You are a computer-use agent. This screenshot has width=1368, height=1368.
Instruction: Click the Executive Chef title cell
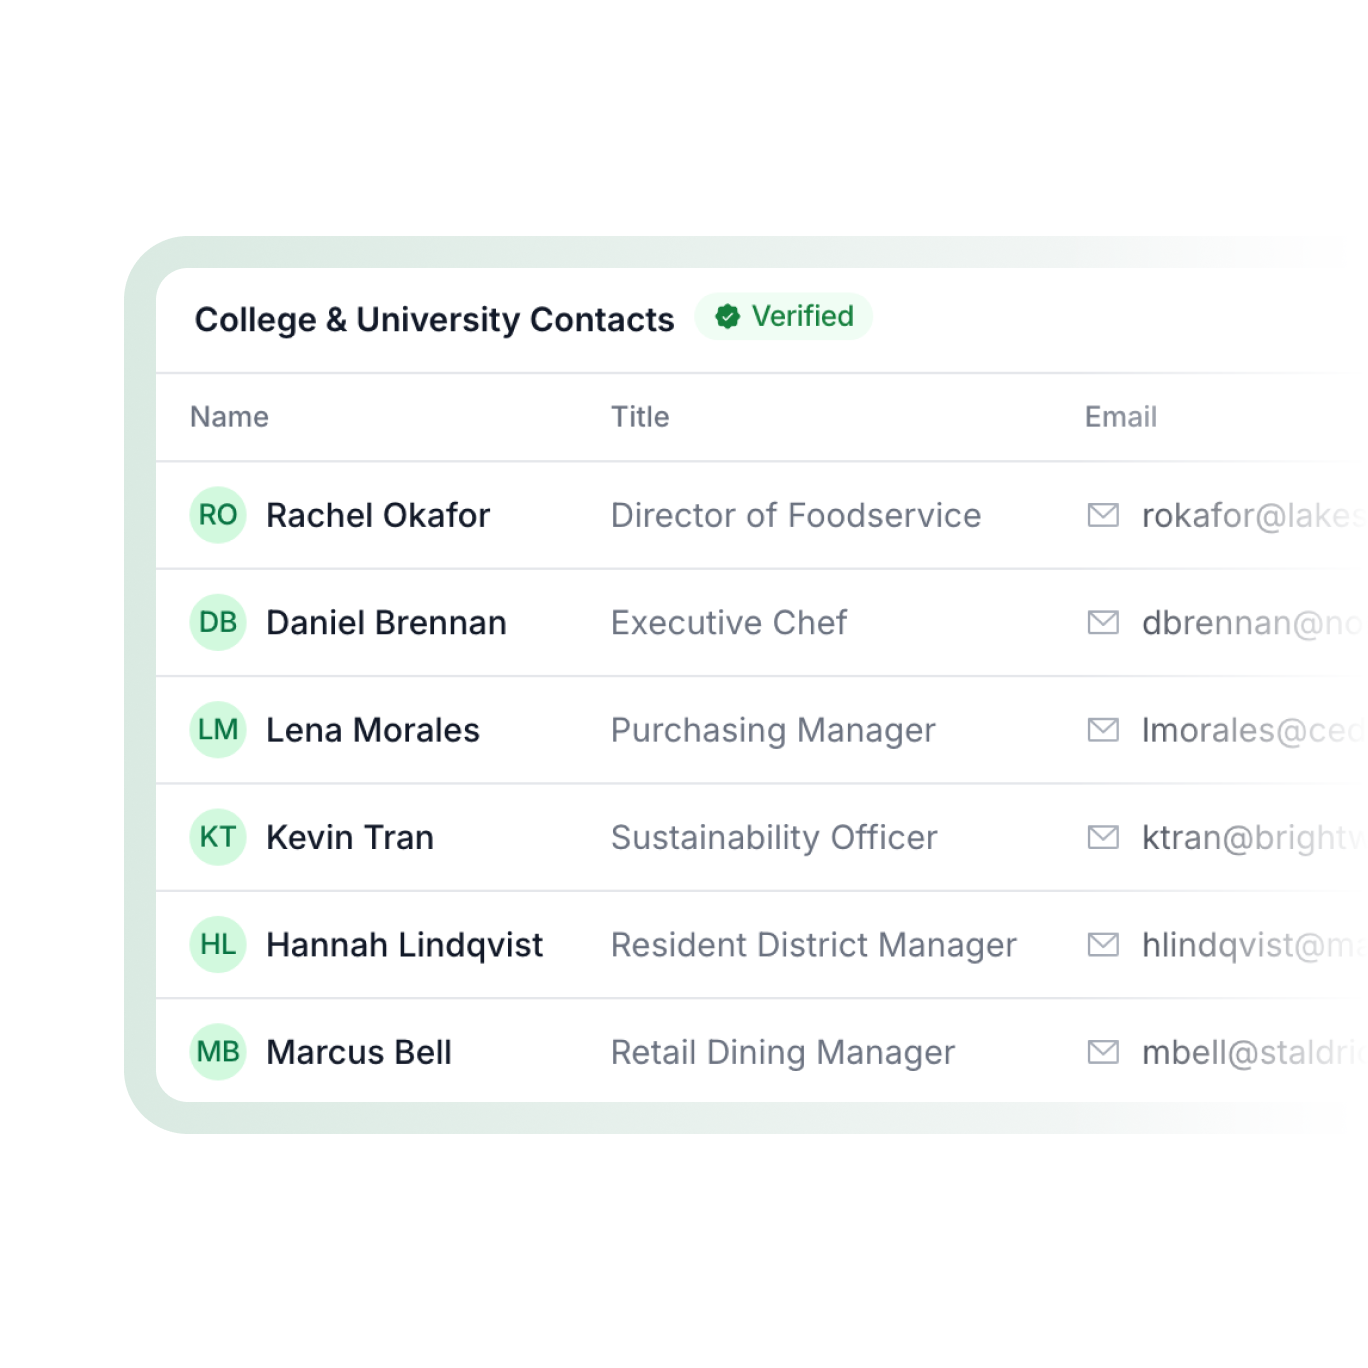pyautogui.click(x=729, y=622)
